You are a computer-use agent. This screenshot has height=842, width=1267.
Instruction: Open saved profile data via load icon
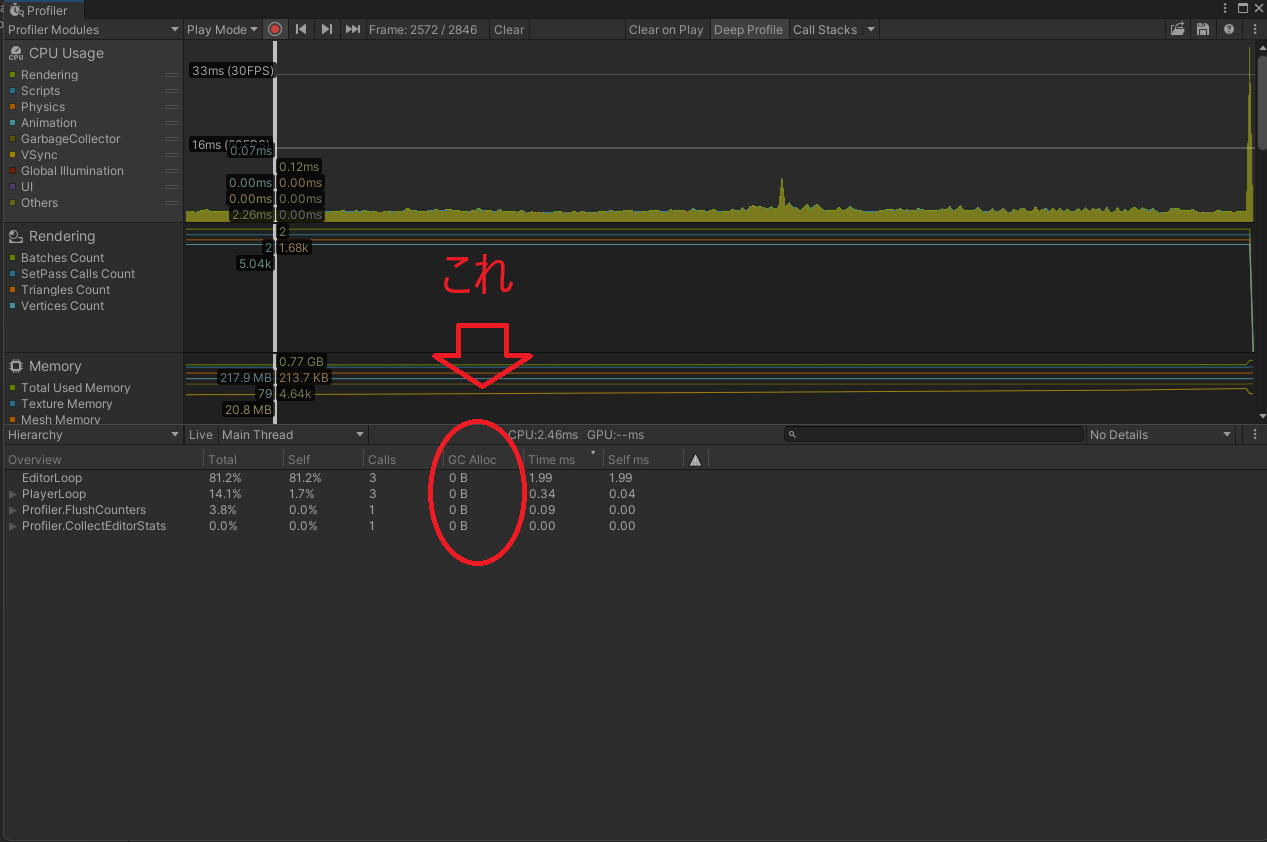(x=1178, y=29)
